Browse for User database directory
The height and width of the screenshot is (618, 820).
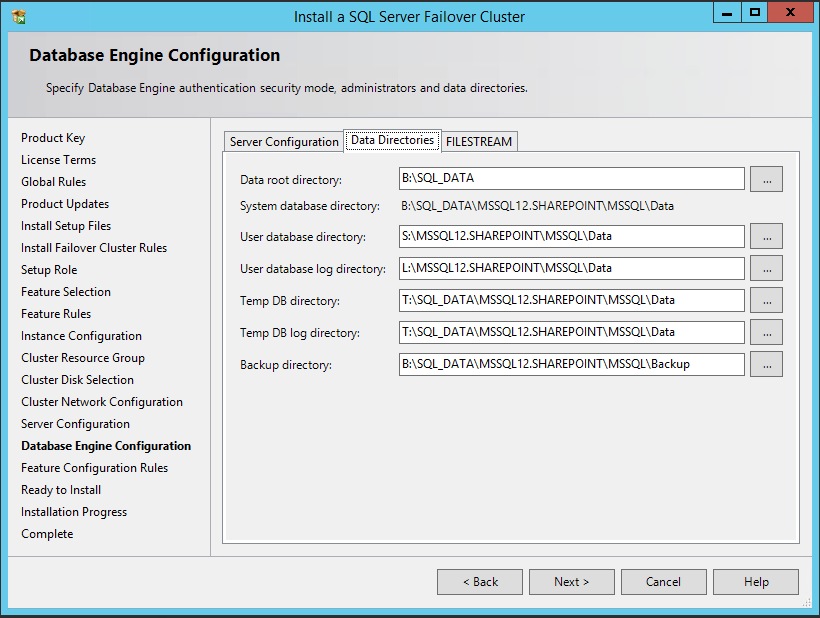pos(766,236)
